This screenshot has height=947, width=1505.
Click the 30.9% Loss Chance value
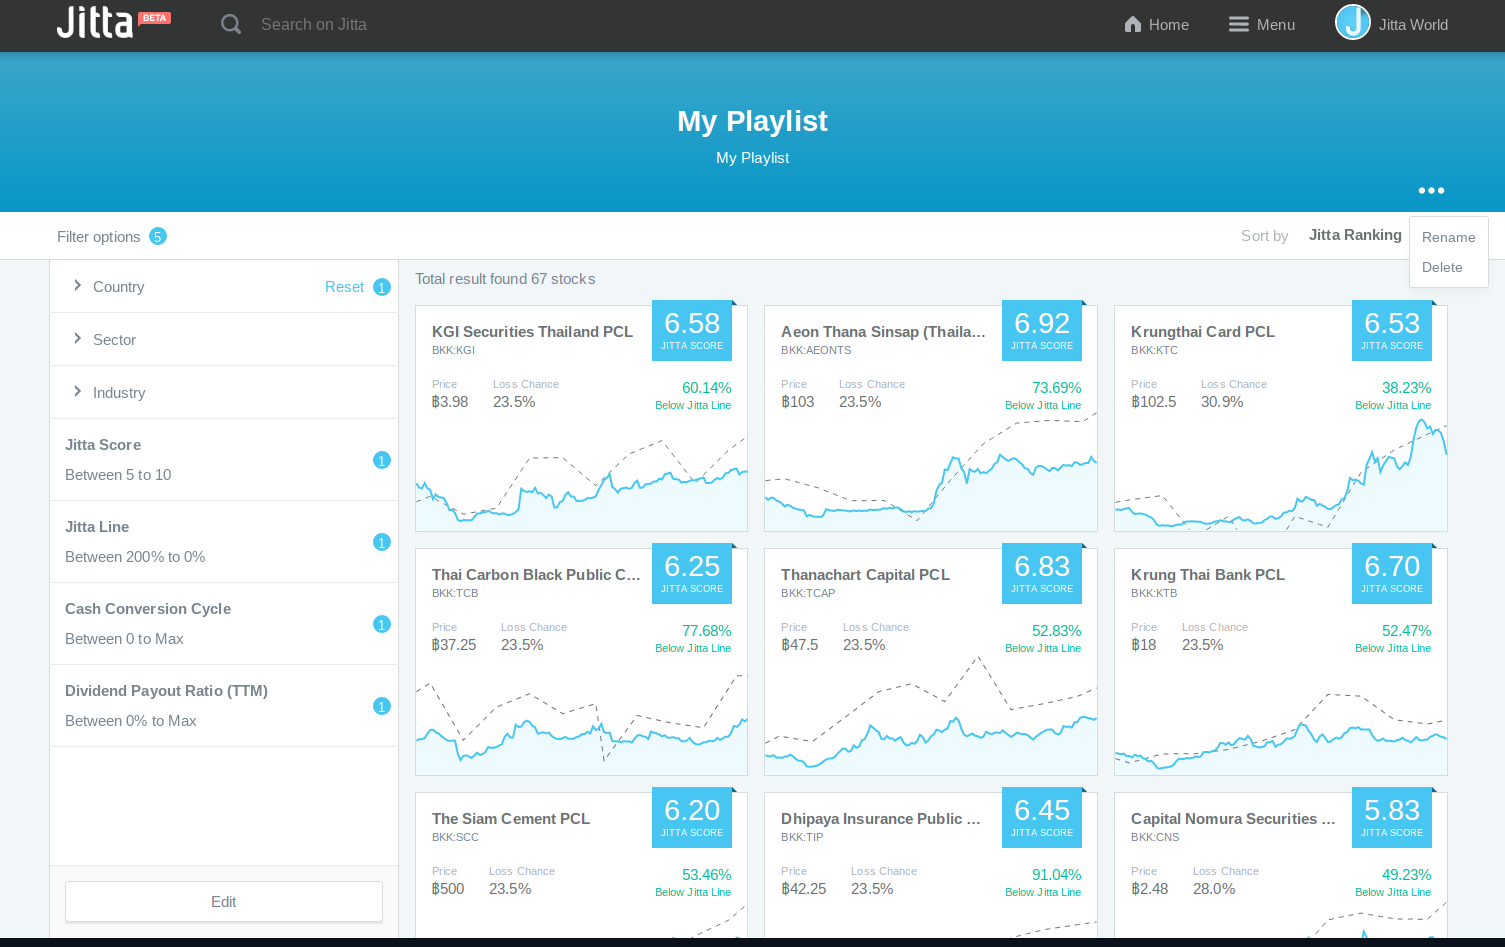[1222, 402]
